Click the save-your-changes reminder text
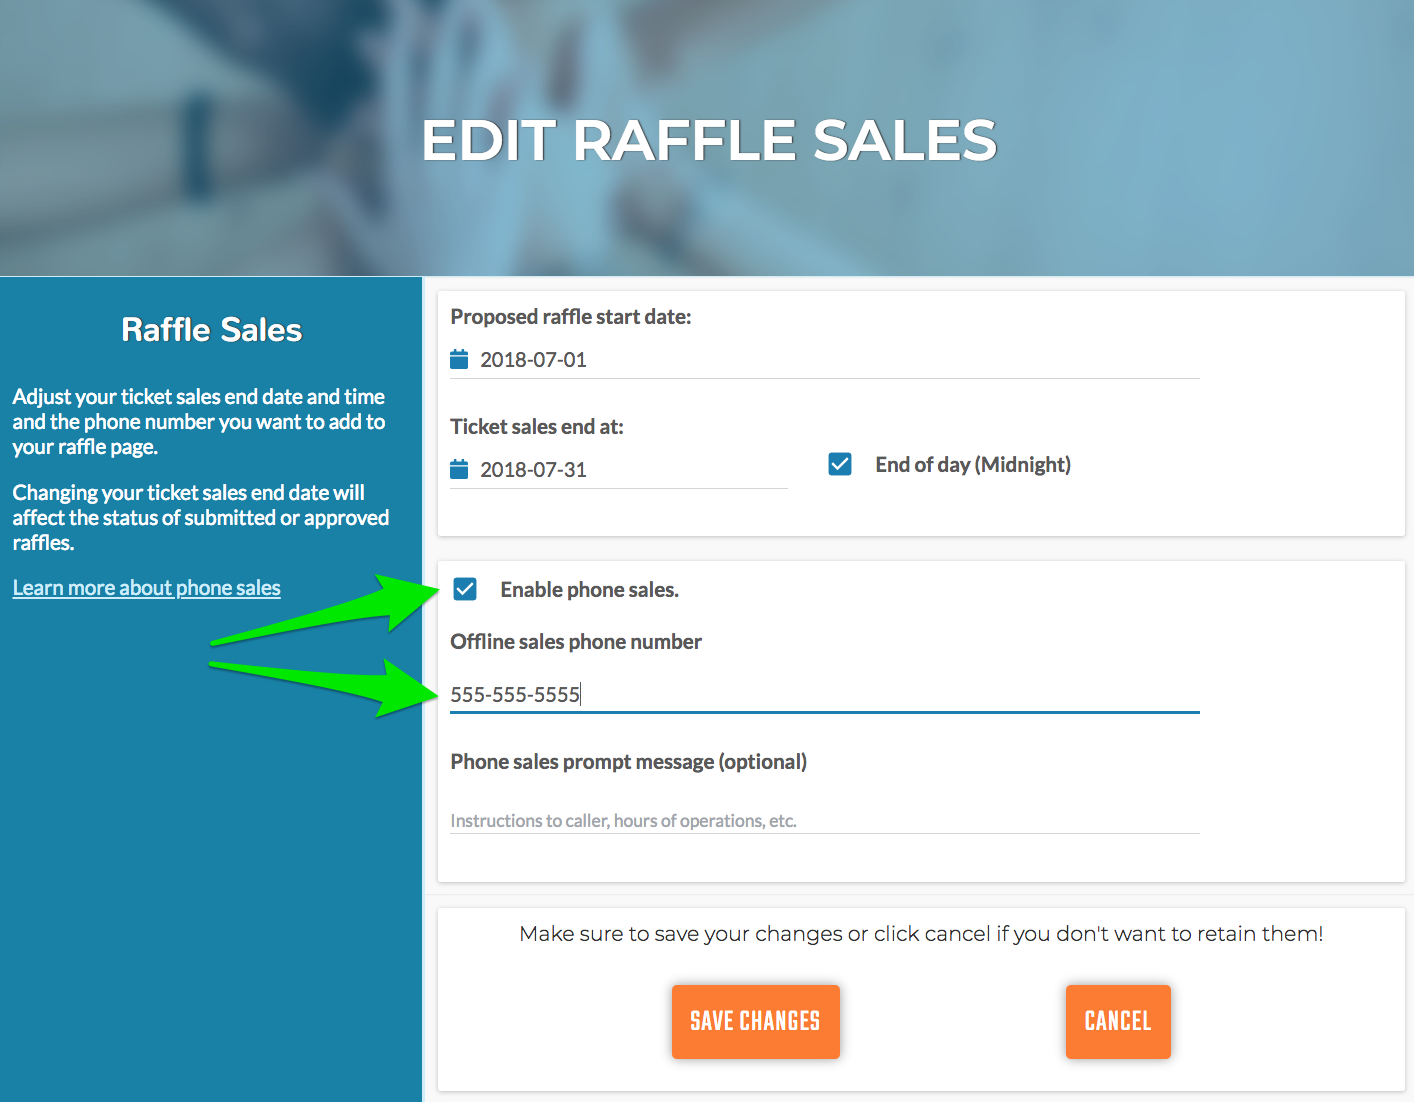1414x1102 pixels. pos(921,934)
